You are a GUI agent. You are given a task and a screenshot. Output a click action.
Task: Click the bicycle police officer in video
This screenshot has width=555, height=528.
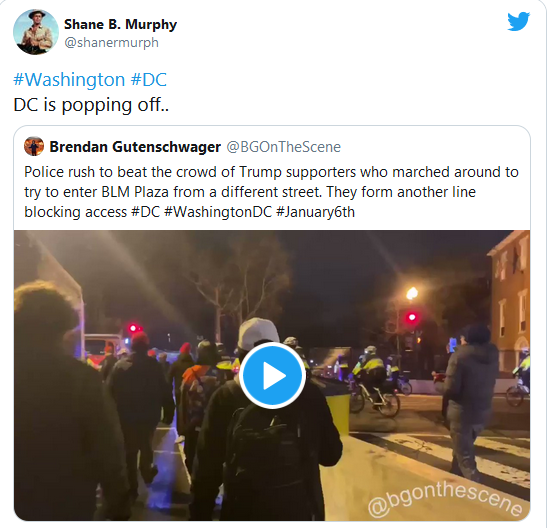tap(372, 381)
